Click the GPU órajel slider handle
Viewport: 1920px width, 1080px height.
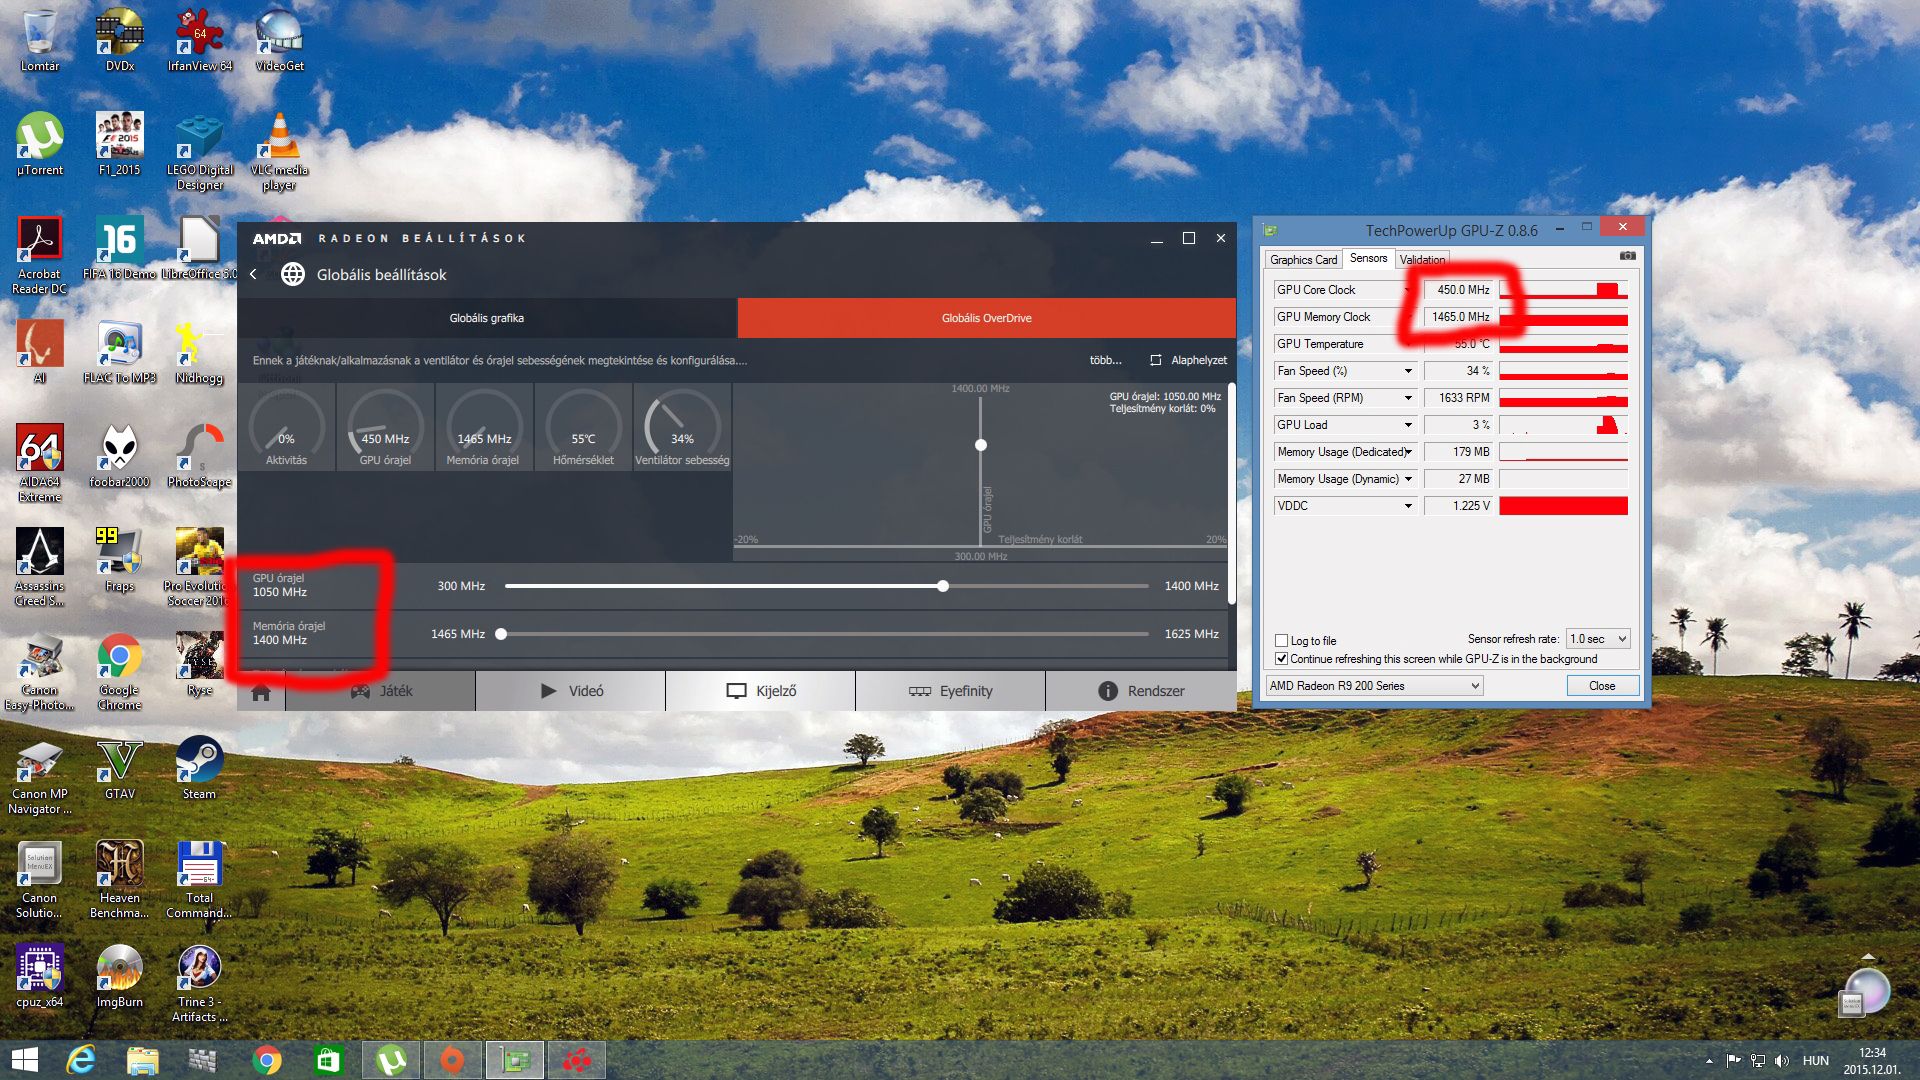pos(943,586)
